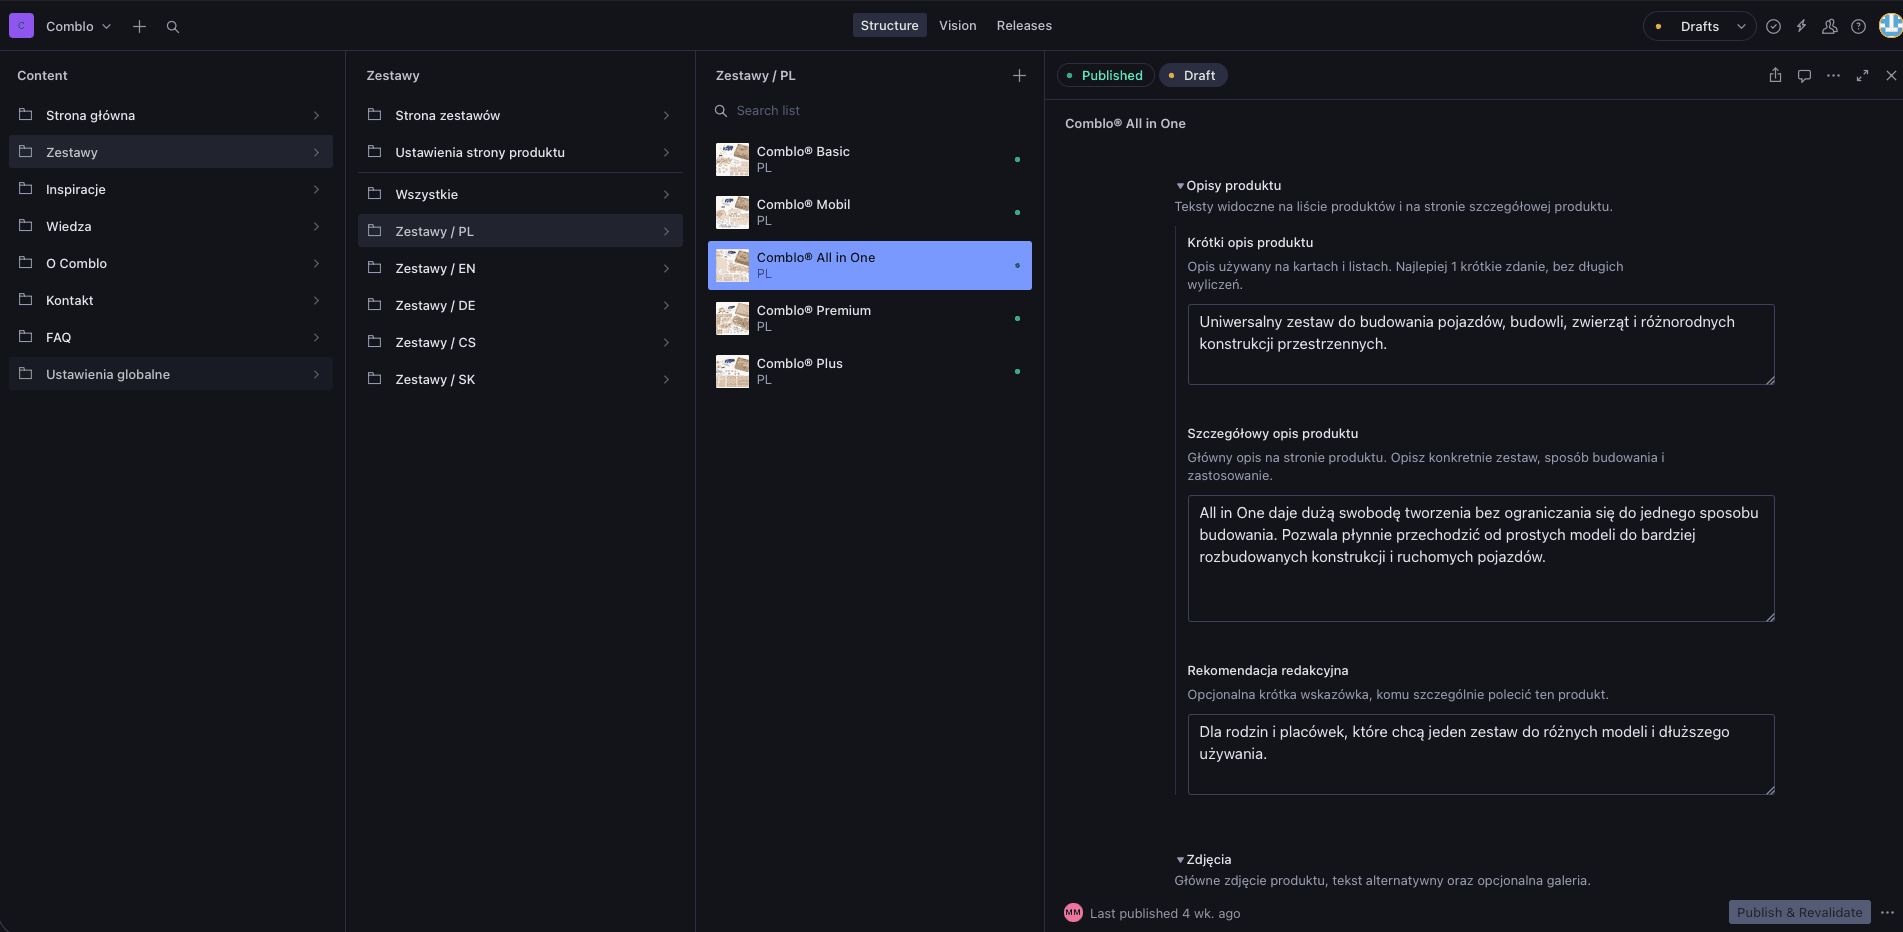Open comments icon in document header

(x=1804, y=75)
